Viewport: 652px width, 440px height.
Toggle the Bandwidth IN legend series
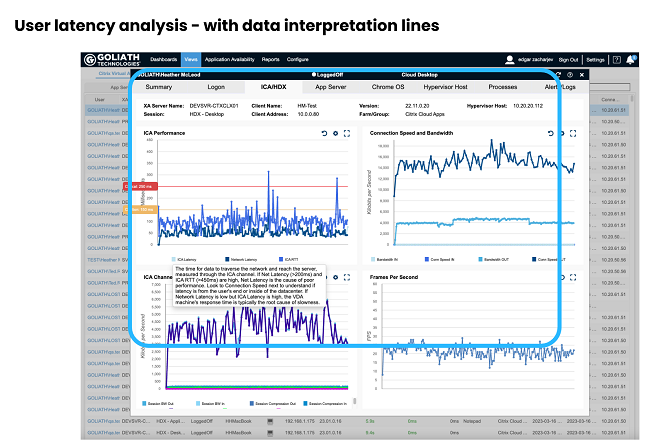point(385,260)
